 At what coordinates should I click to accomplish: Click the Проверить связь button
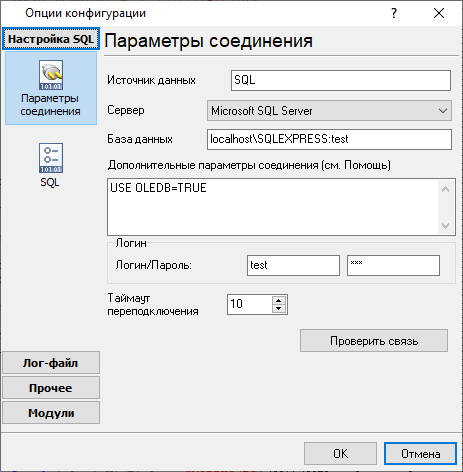point(374,341)
